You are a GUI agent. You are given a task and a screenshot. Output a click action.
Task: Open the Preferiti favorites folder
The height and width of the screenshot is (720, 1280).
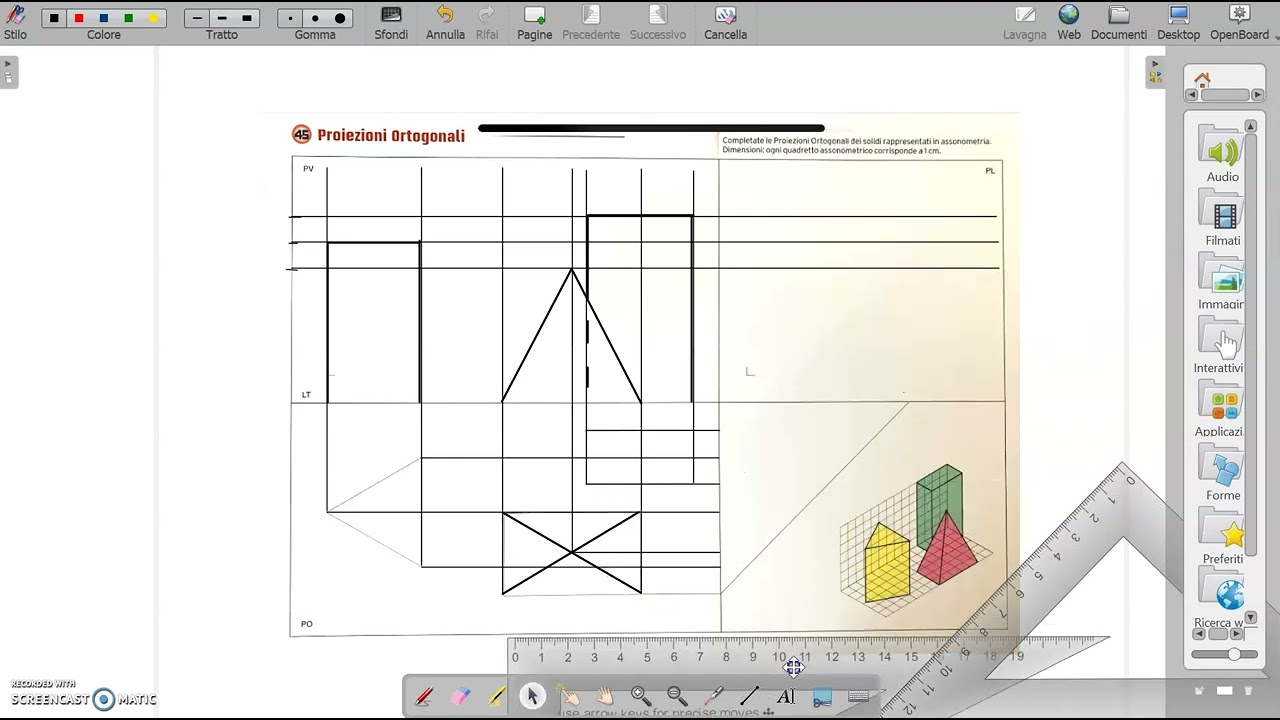[x=1222, y=538]
